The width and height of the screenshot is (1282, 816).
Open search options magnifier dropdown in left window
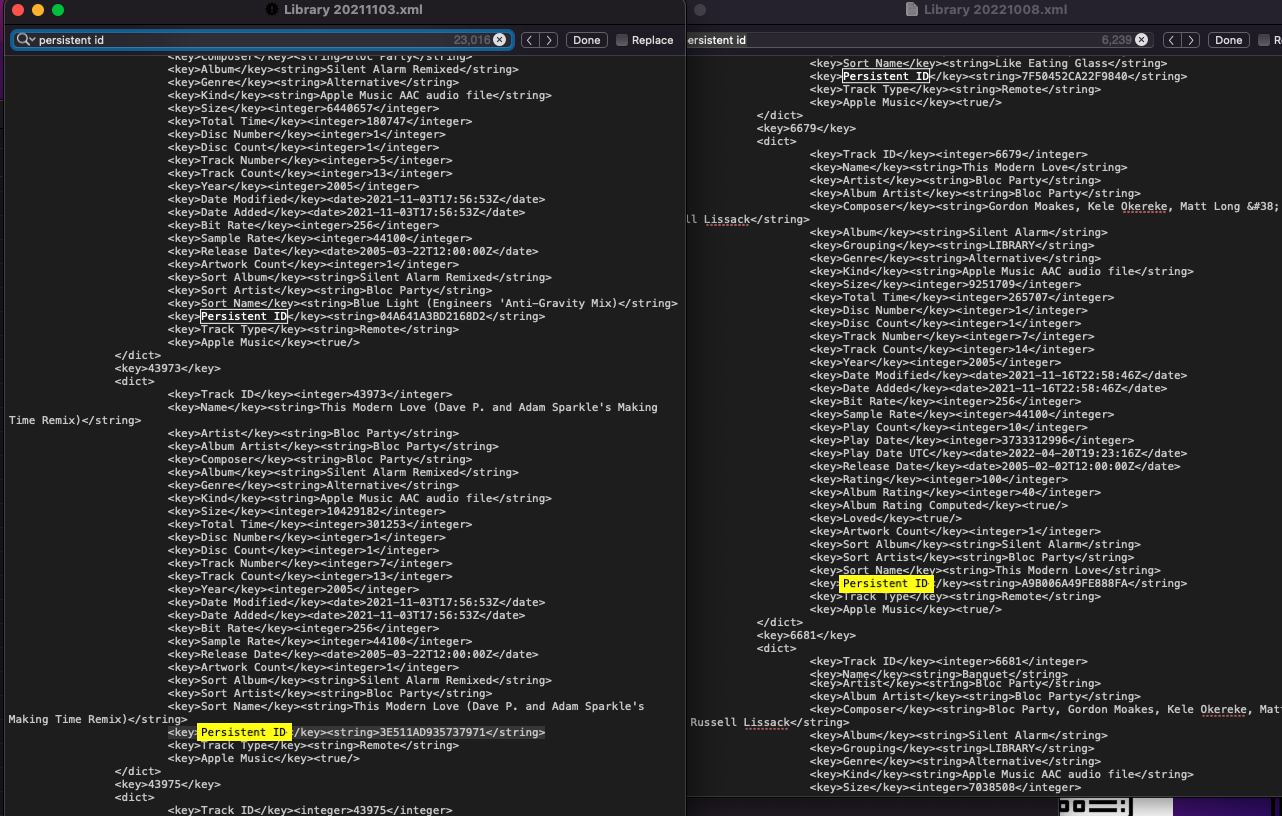(x=25, y=40)
